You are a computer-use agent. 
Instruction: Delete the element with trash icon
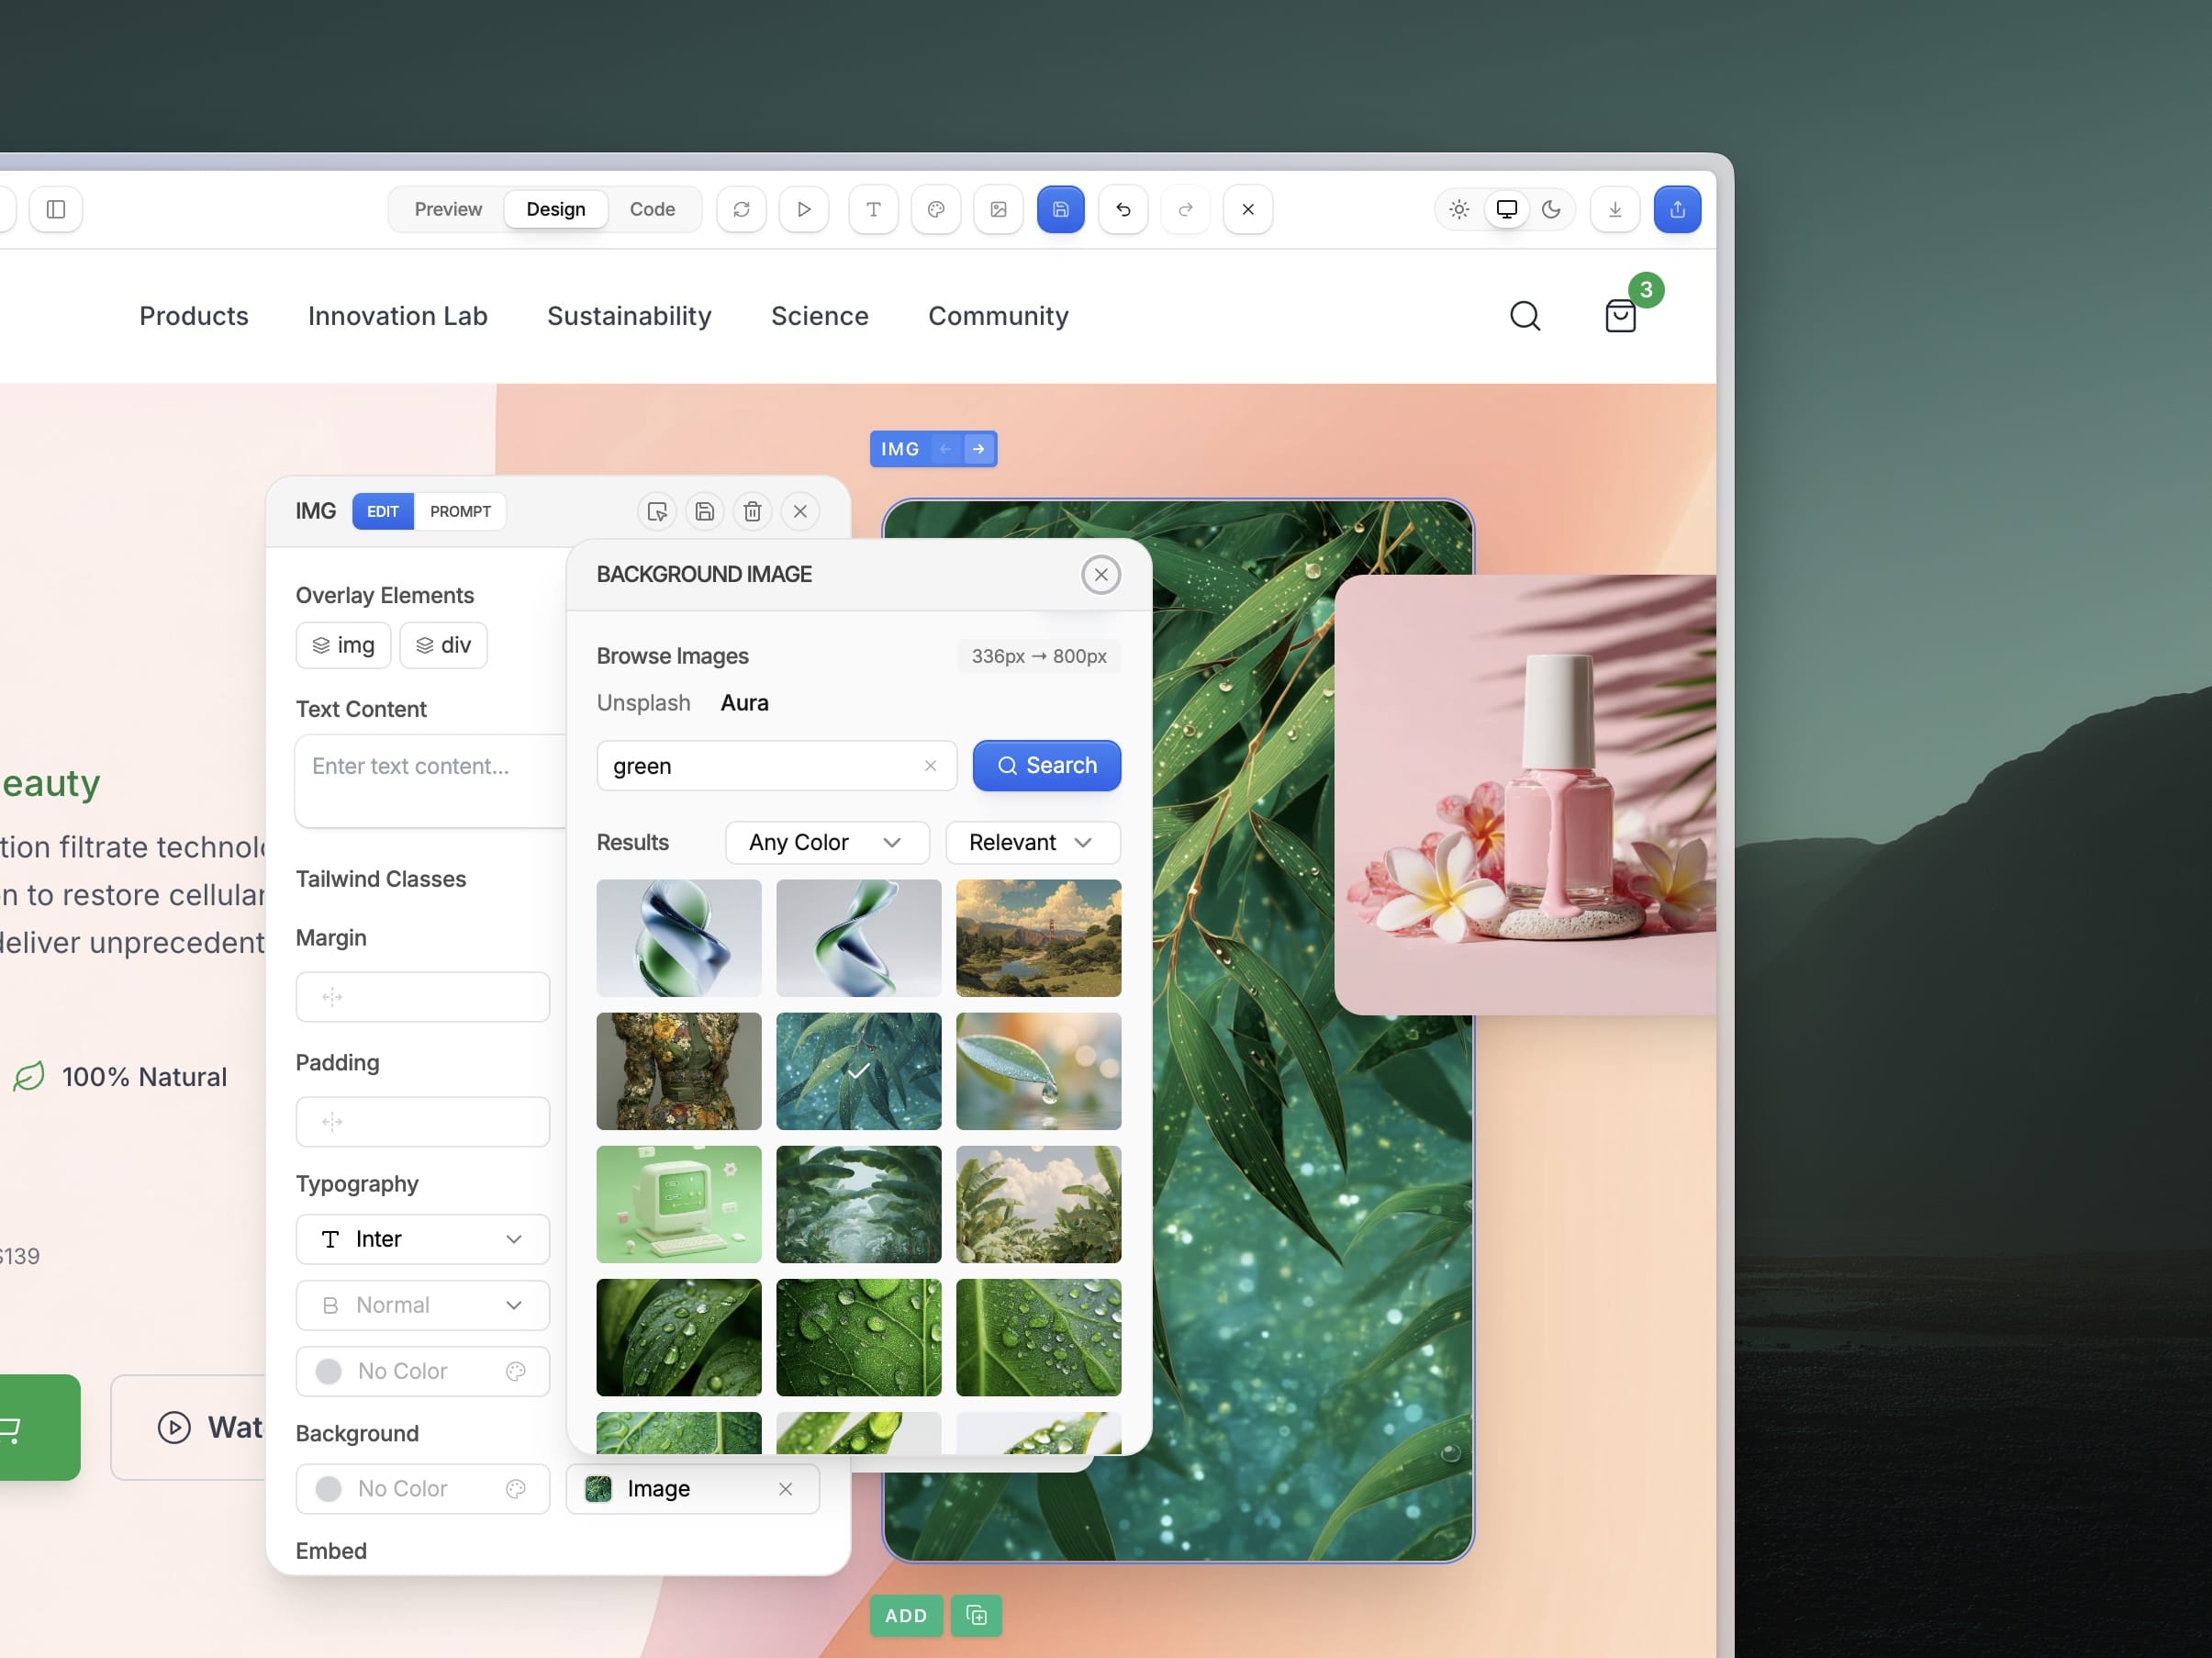[x=753, y=512]
